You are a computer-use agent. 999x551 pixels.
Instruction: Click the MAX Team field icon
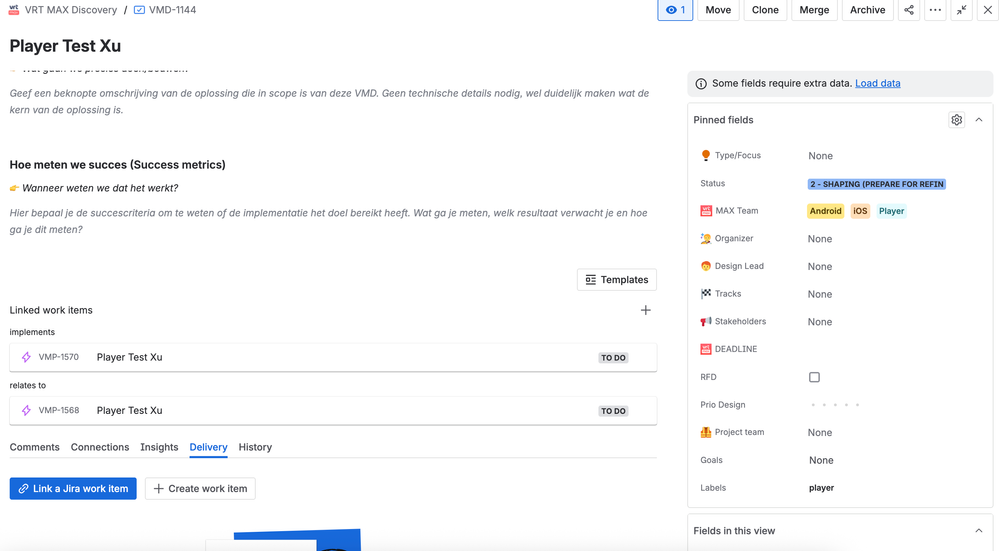click(x=706, y=211)
